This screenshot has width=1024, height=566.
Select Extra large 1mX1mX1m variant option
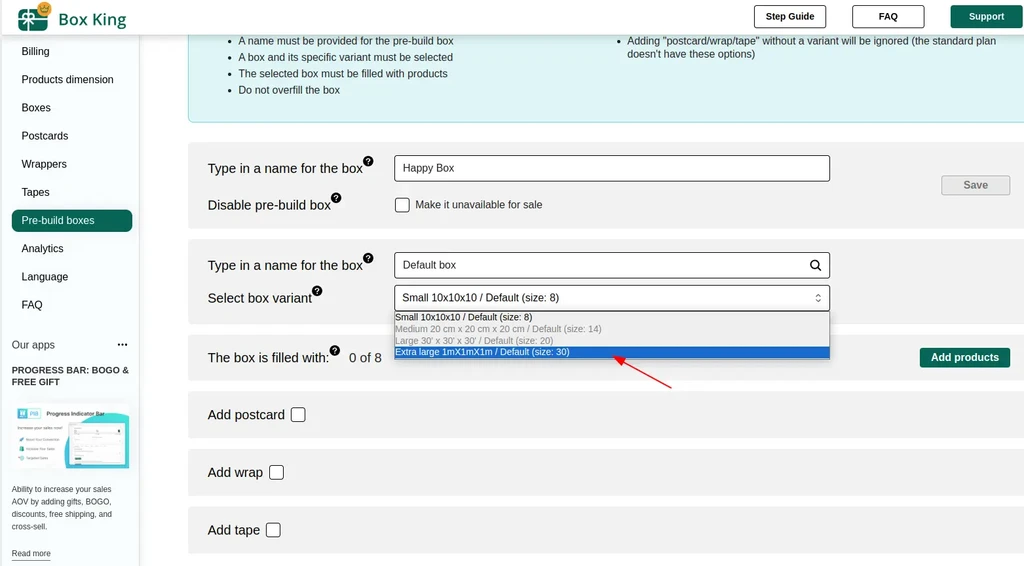(x=612, y=352)
